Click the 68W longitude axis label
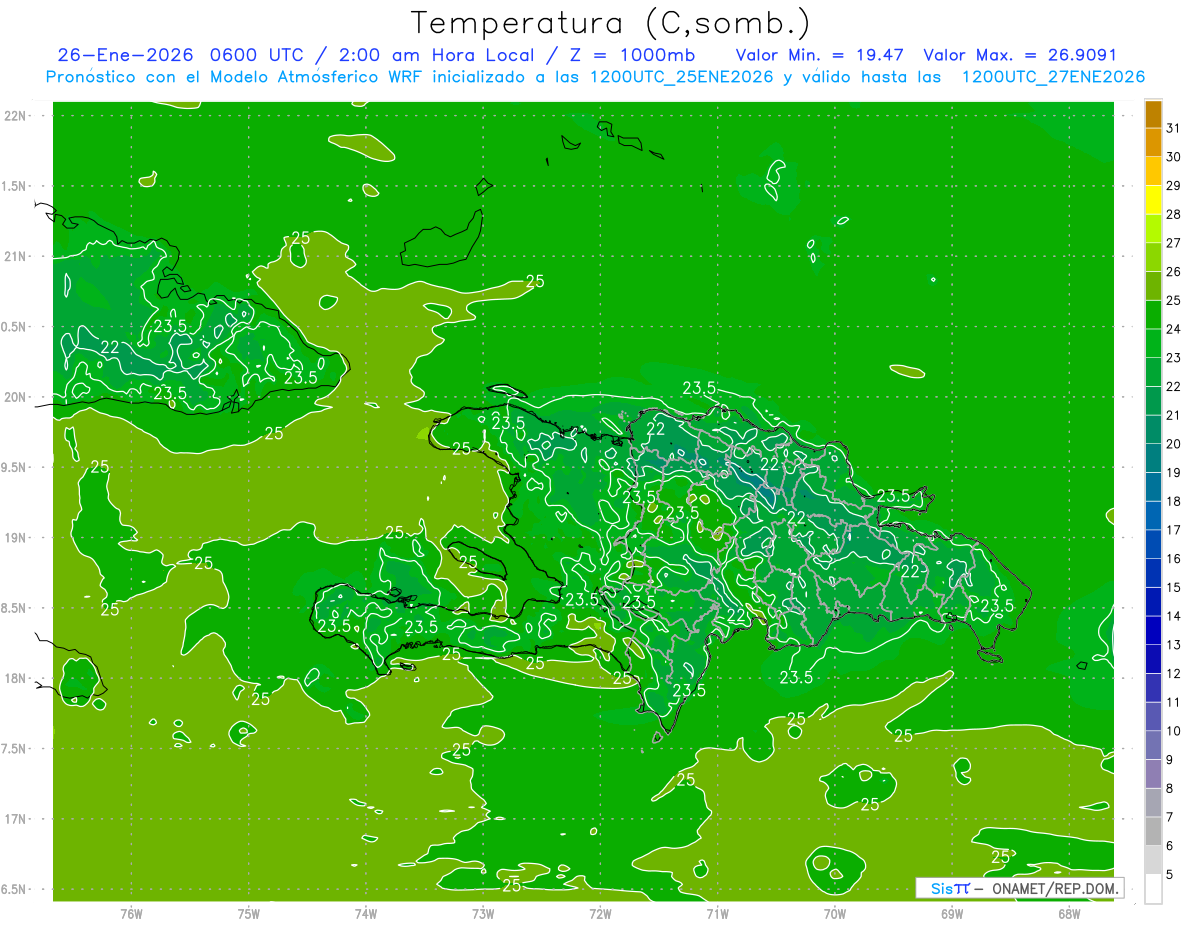Image resolution: width=1200 pixels, height=927 pixels. click(x=1069, y=912)
